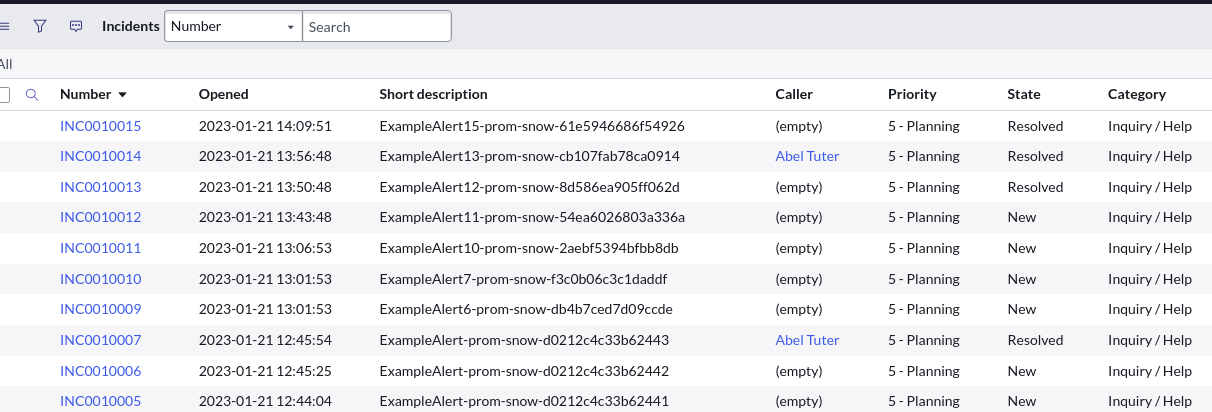Open incident INC0010006
Viewport: 1212px width, 412px height.
(100, 371)
